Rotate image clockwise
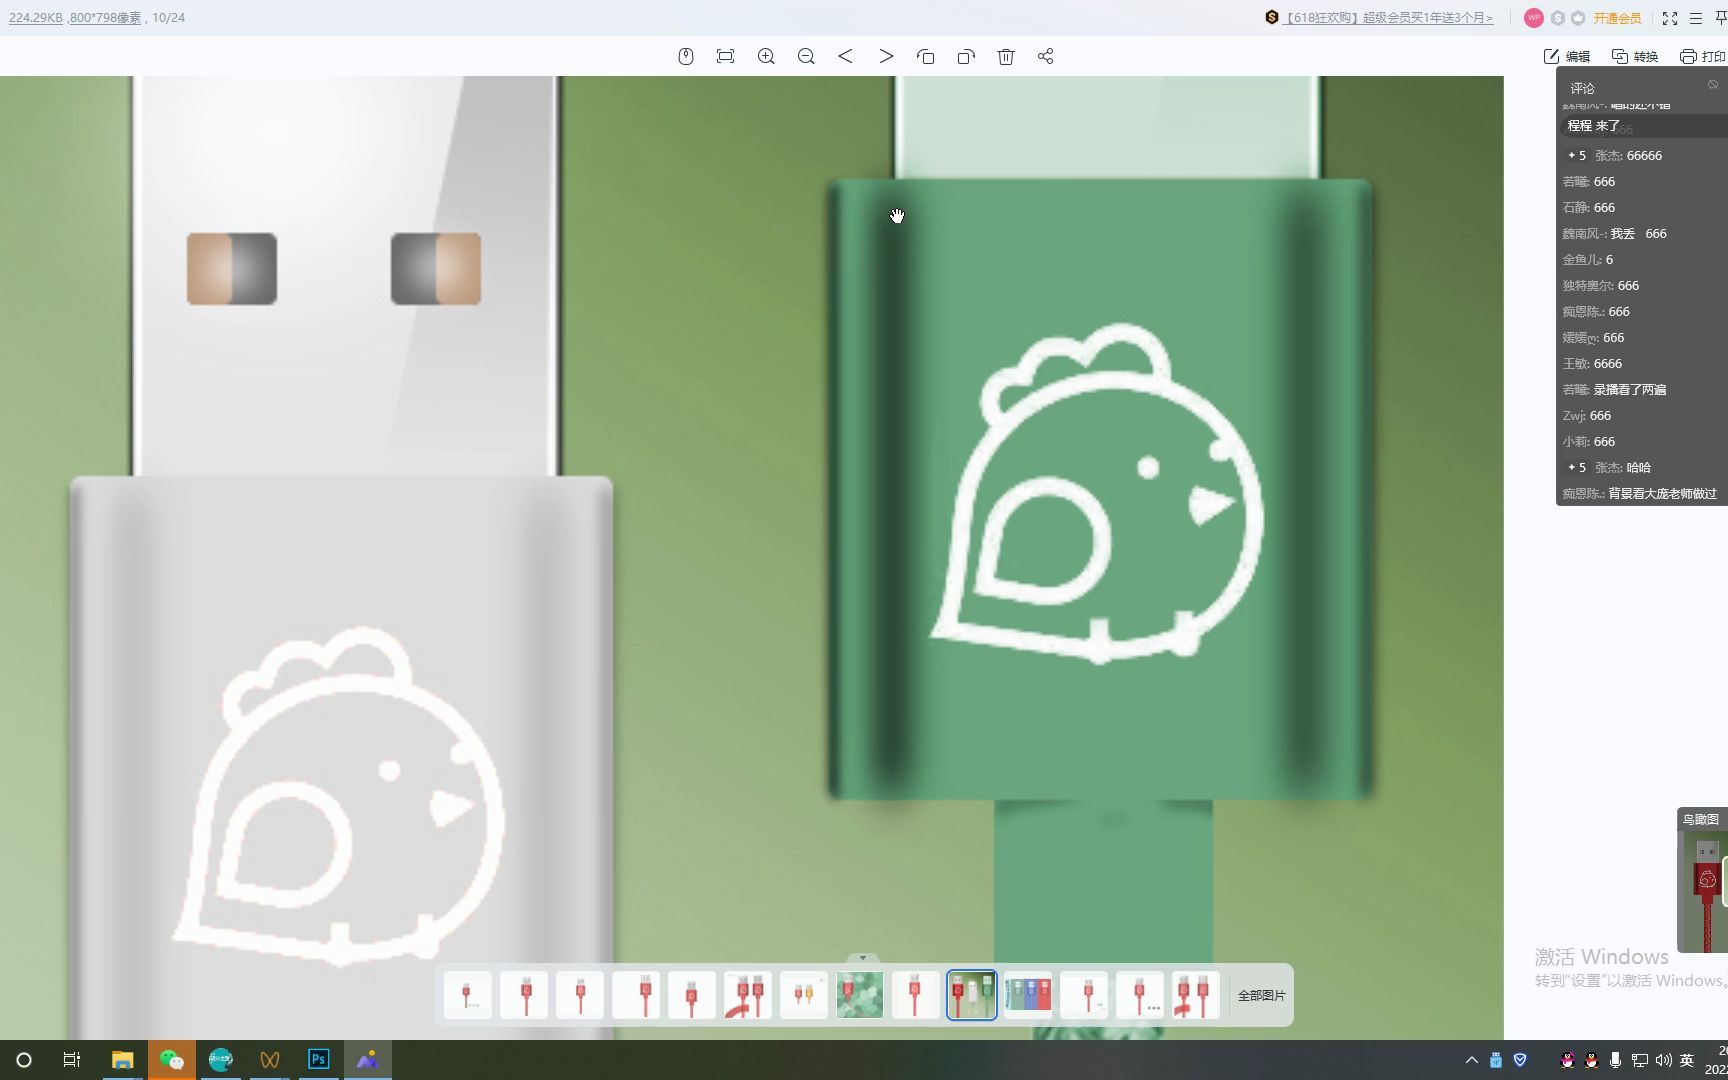The width and height of the screenshot is (1728, 1080). 966,57
